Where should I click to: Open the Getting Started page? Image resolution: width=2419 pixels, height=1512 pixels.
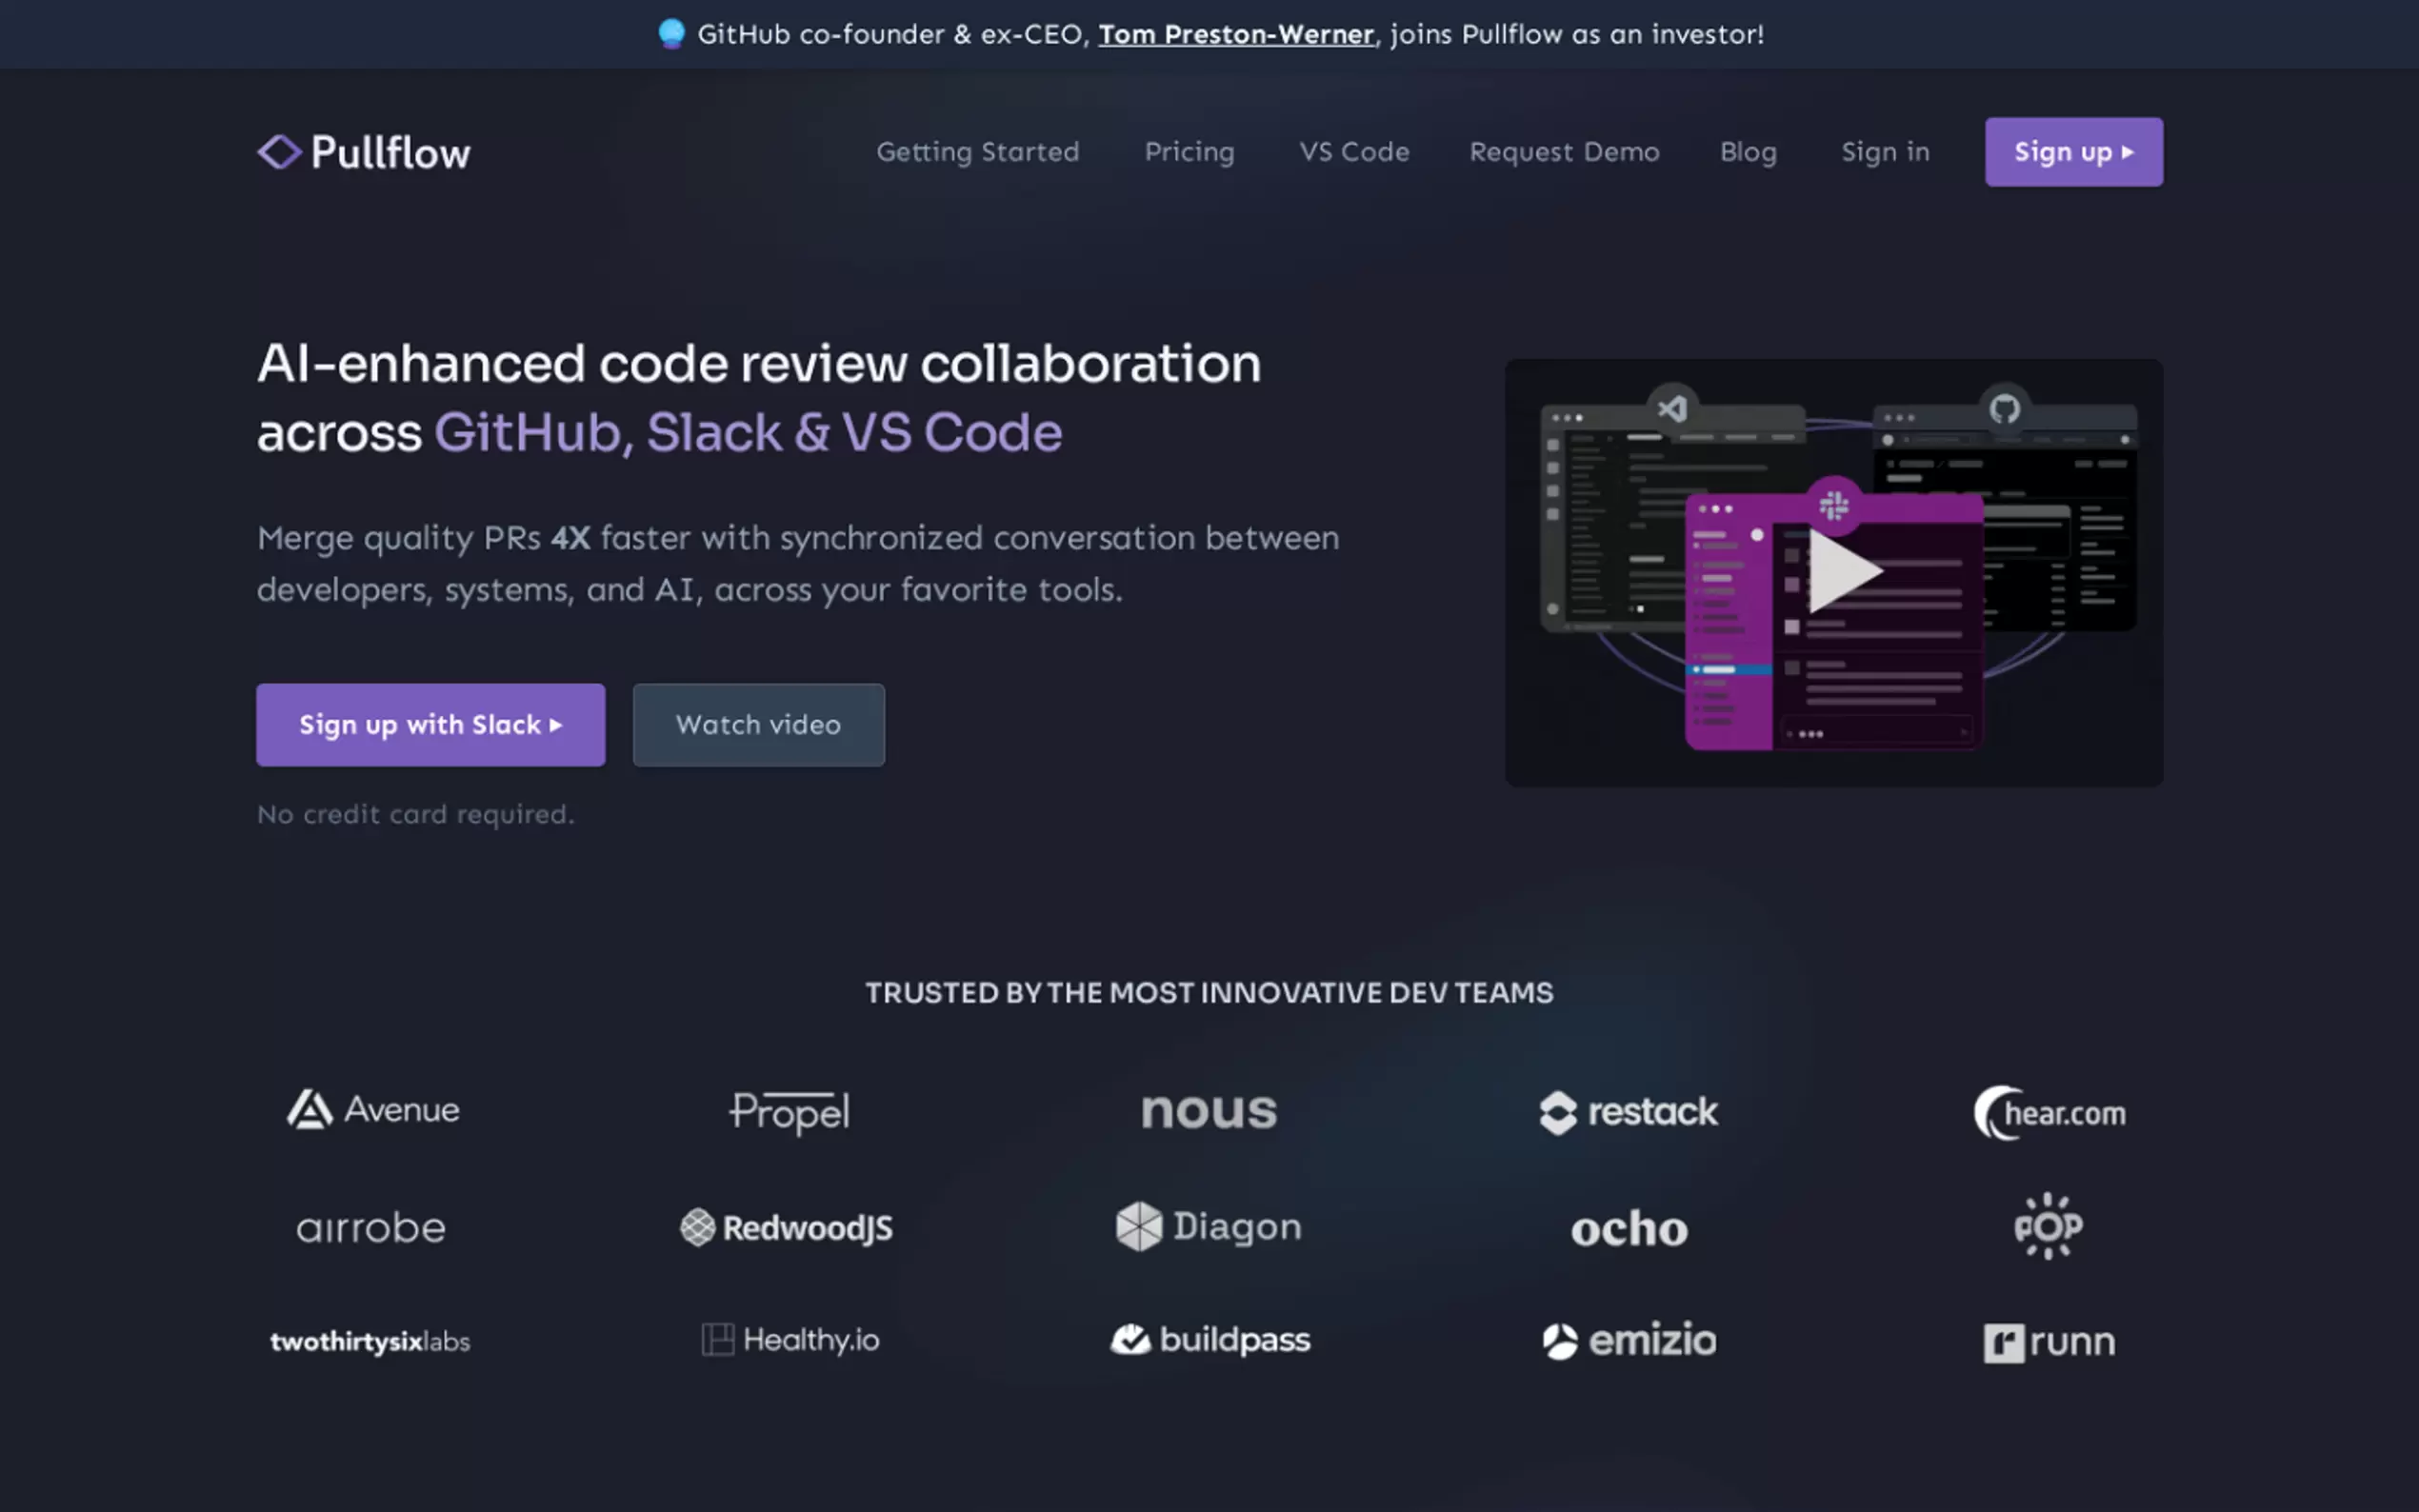click(977, 152)
